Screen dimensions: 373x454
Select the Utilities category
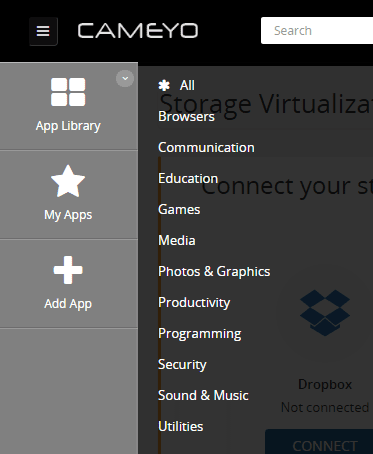tap(181, 426)
